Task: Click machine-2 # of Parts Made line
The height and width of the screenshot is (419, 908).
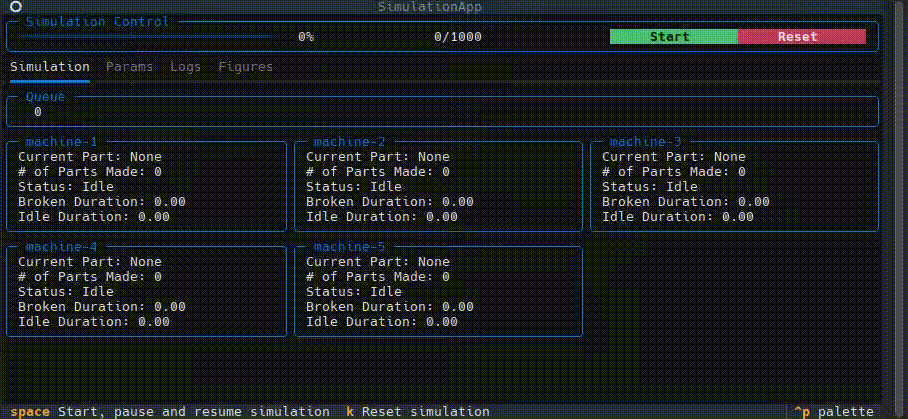Action: click(x=378, y=172)
